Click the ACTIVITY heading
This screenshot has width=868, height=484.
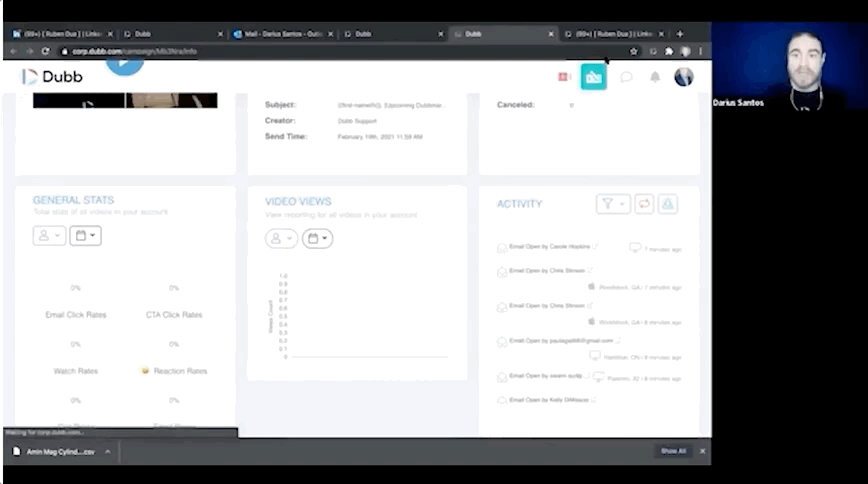(x=519, y=204)
